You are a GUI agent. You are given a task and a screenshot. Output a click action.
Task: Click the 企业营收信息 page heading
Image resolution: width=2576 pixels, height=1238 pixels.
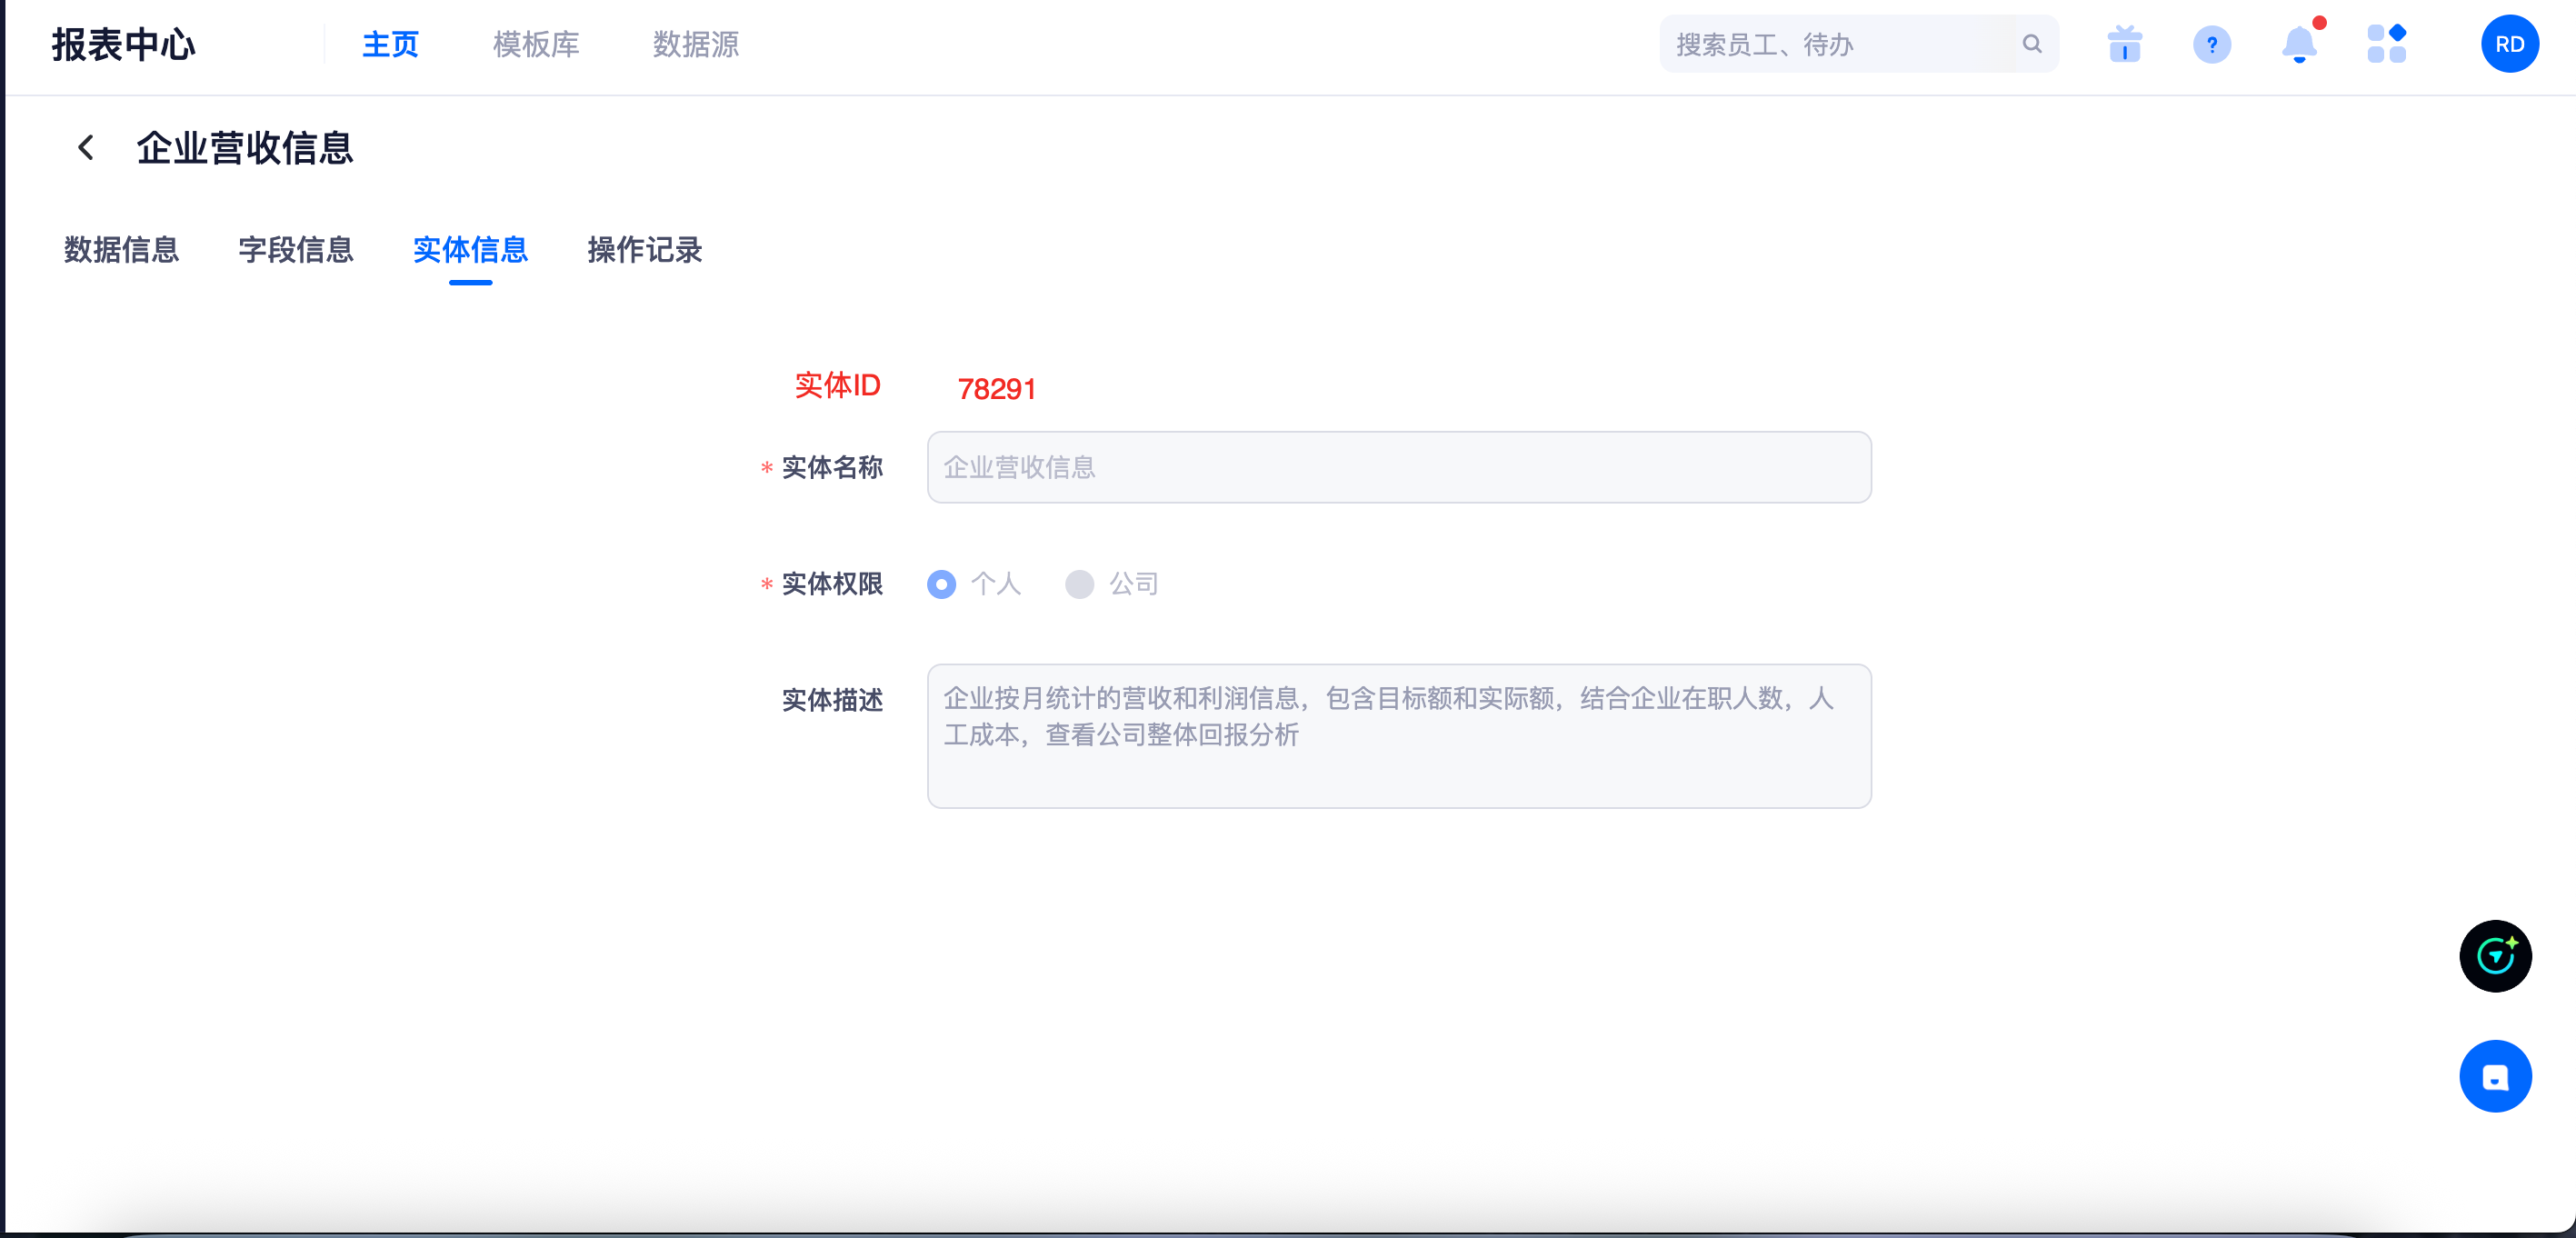point(245,148)
